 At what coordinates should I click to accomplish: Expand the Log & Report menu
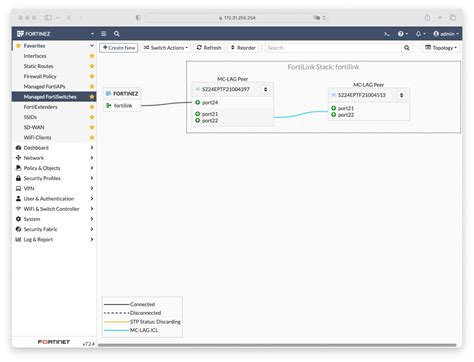tap(54, 239)
